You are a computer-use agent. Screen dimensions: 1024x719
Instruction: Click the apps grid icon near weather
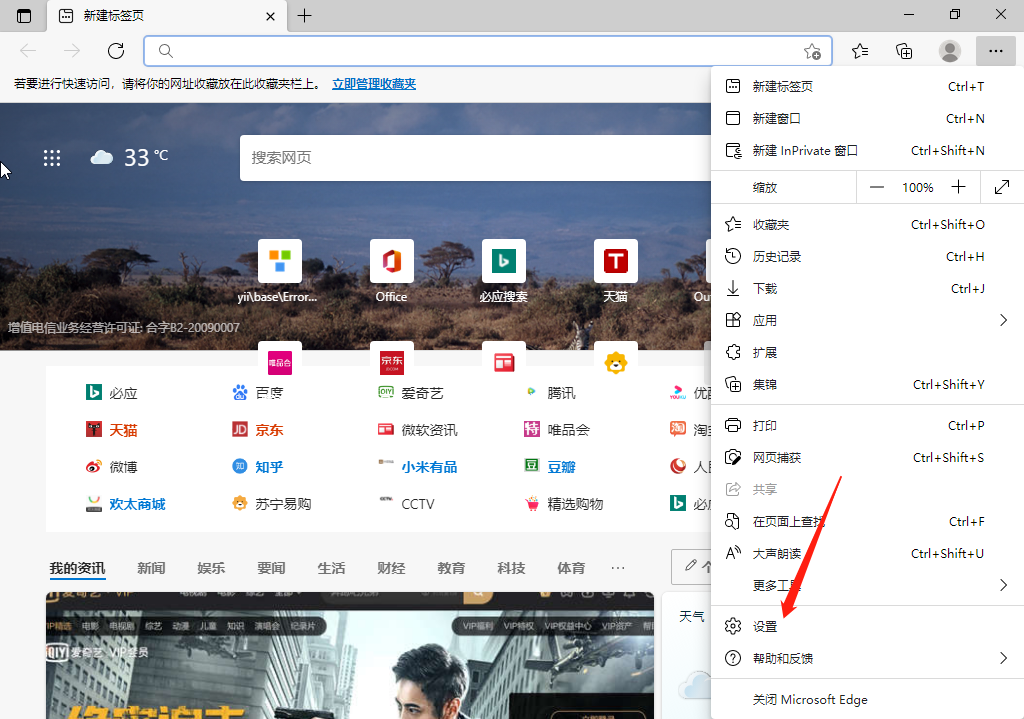coord(52,158)
